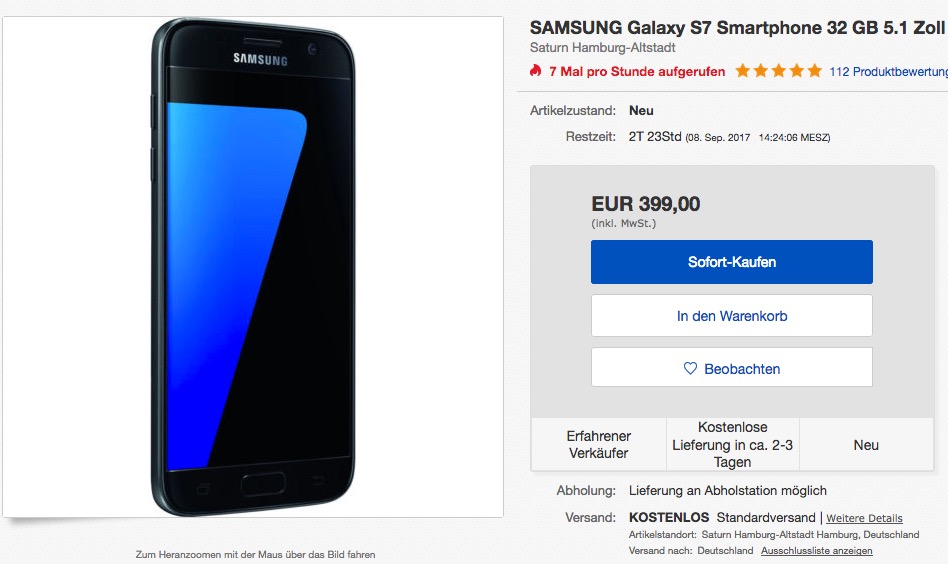Select the Neu condition info box
Viewport: 948px width, 564px height.
(866, 444)
